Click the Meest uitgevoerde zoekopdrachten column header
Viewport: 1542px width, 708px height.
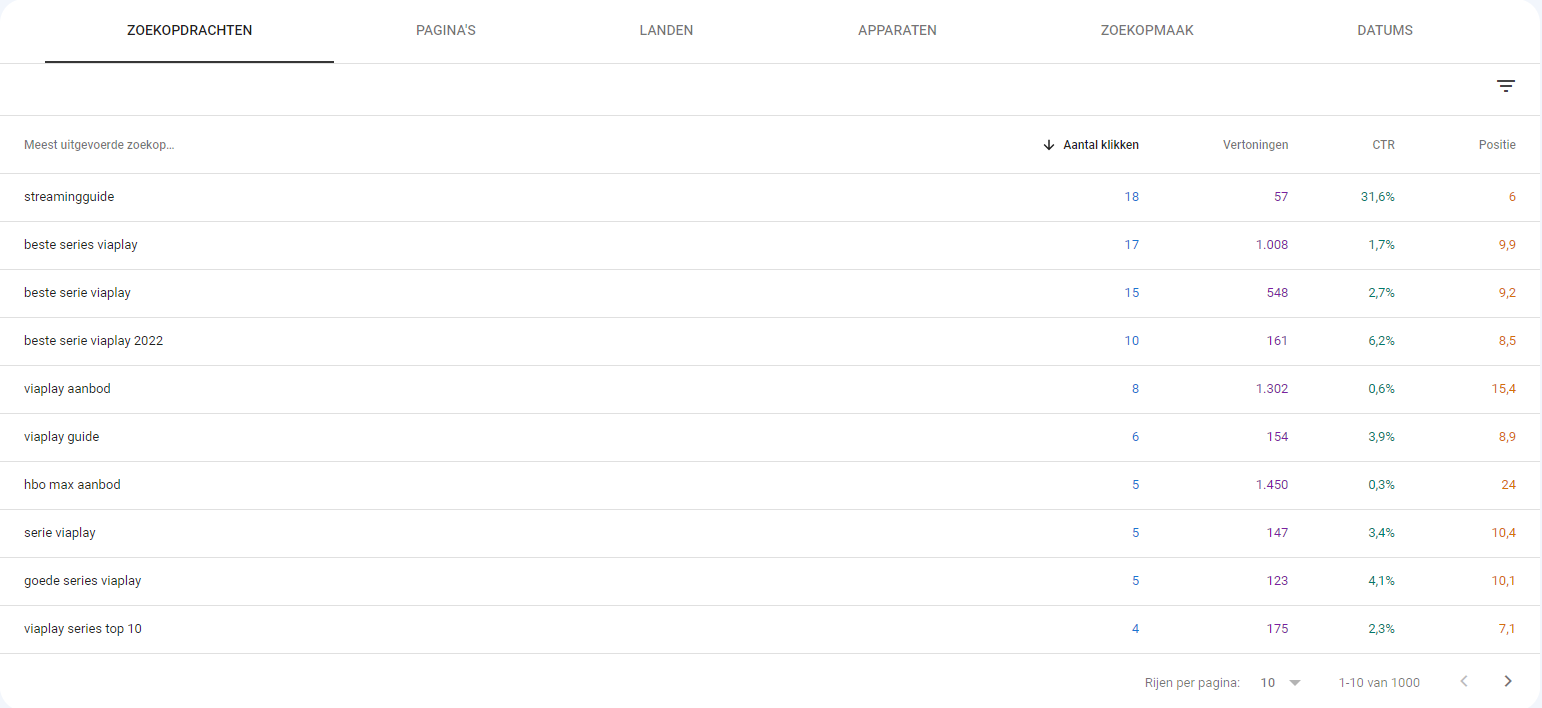coord(99,145)
